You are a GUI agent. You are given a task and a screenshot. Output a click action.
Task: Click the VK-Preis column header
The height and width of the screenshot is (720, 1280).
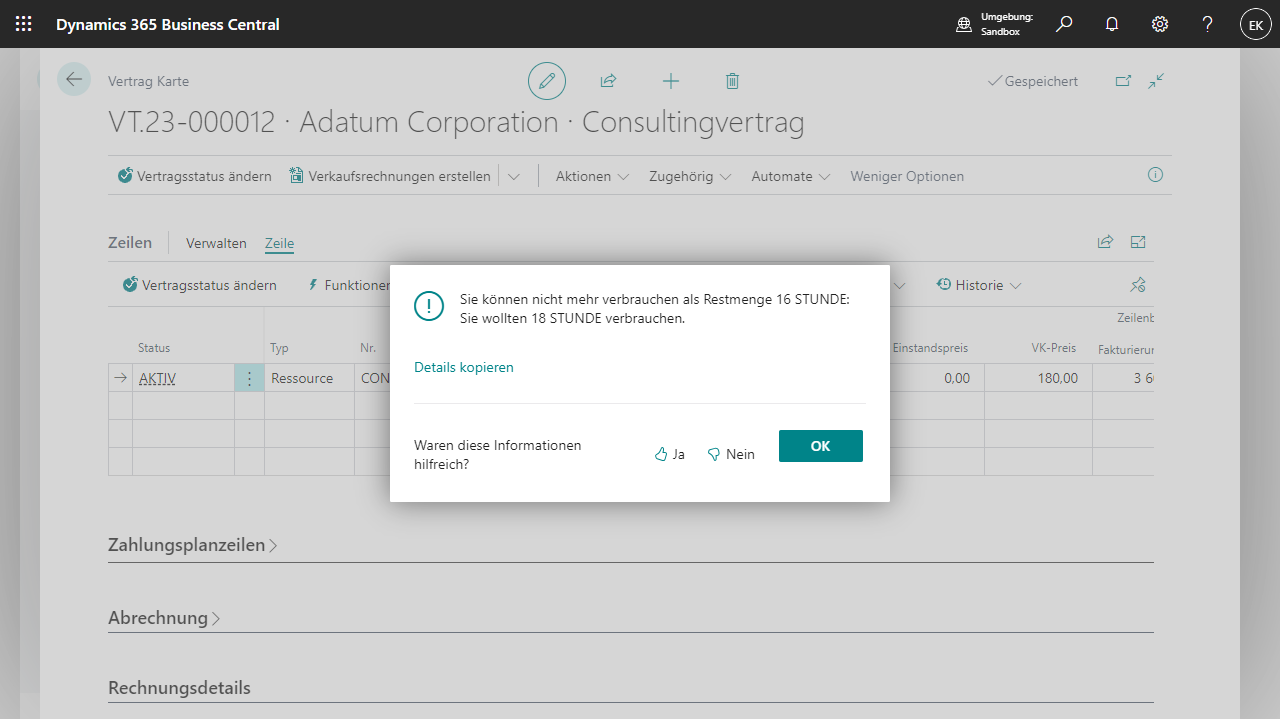[1054, 348]
